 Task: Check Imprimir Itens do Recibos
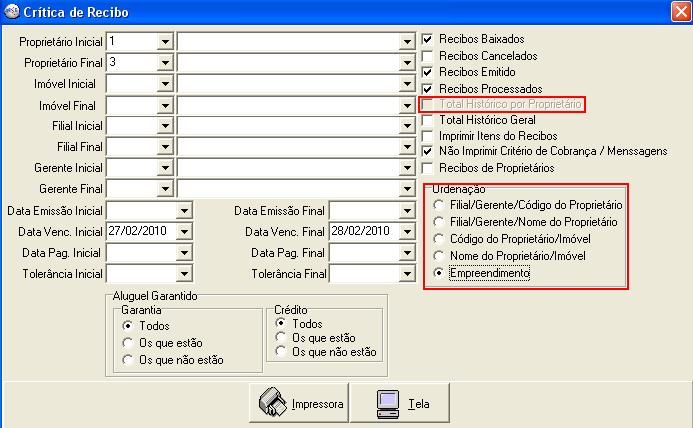[429, 136]
